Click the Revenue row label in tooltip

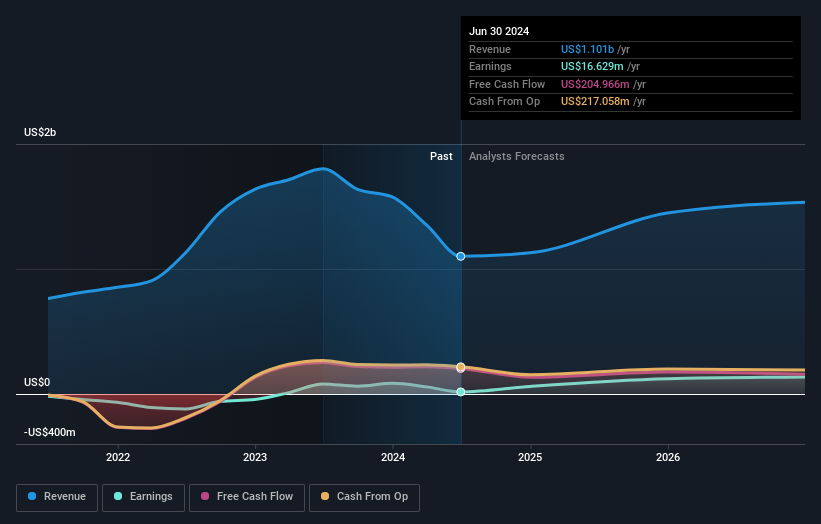[x=490, y=49]
